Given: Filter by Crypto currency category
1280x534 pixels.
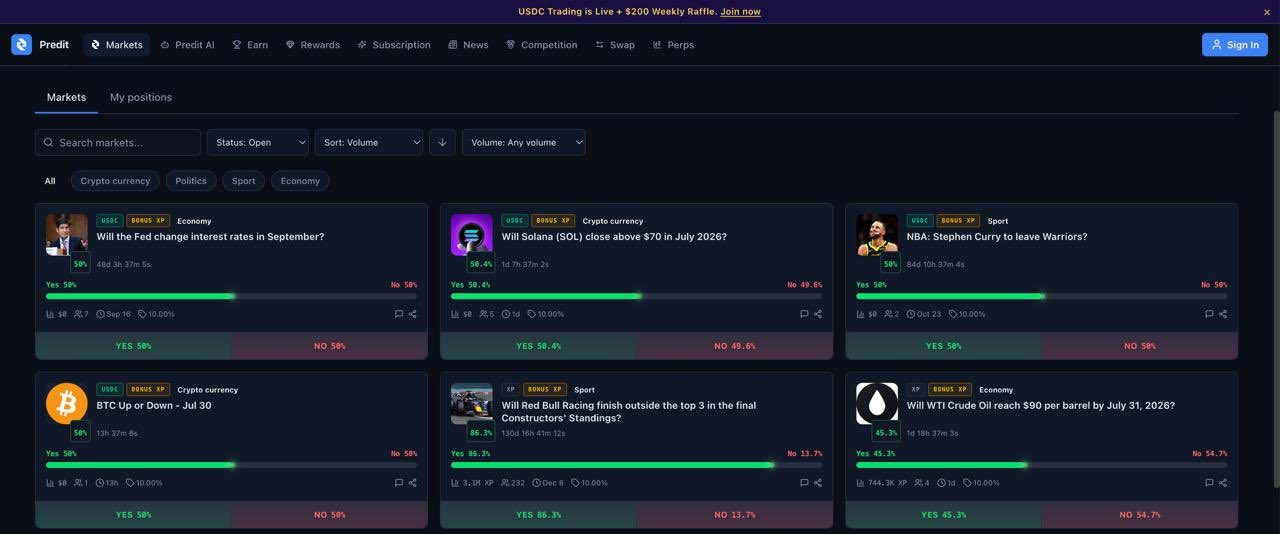Looking at the screenshot, I should pos(115,181).
